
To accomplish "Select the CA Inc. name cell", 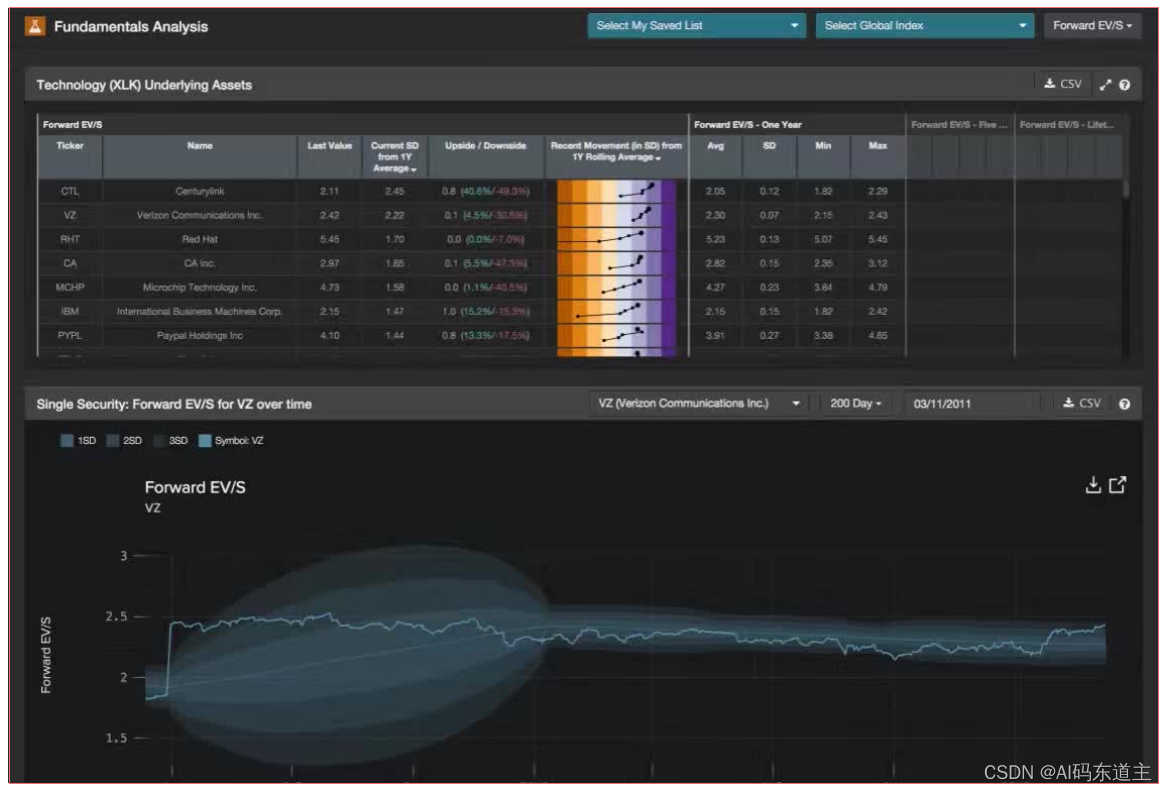I will 200,263.
